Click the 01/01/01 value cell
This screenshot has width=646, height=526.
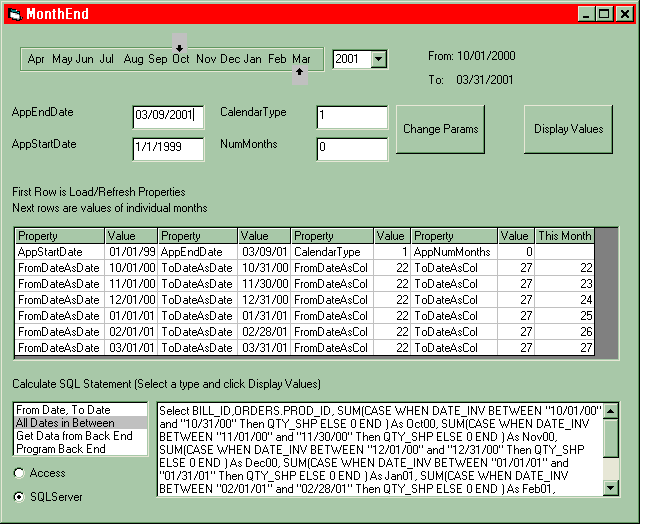pyautogui.click(x=131, y=316)
